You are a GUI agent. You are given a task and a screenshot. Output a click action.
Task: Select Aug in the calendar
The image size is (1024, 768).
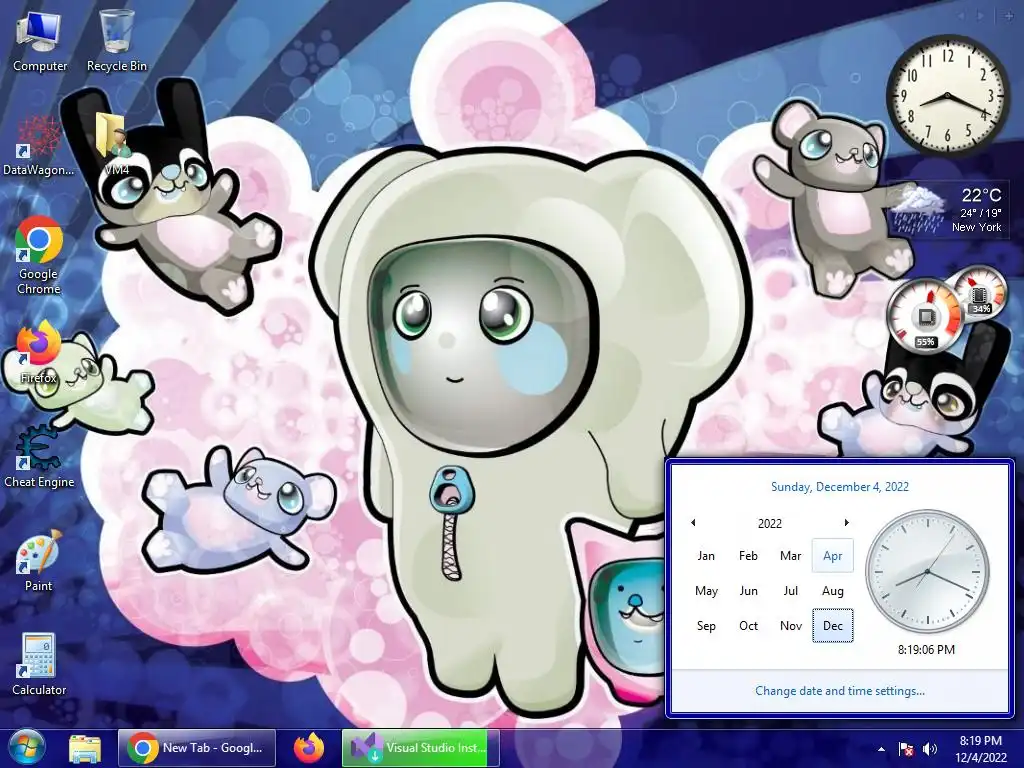[x=833, y=591]
